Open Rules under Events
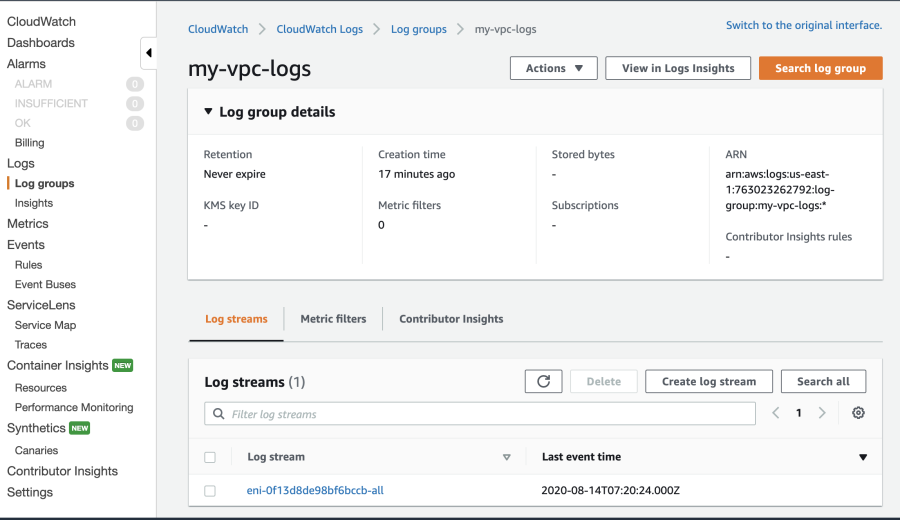The width and height of the screenshot is (900, 520). tap(29, 265)
